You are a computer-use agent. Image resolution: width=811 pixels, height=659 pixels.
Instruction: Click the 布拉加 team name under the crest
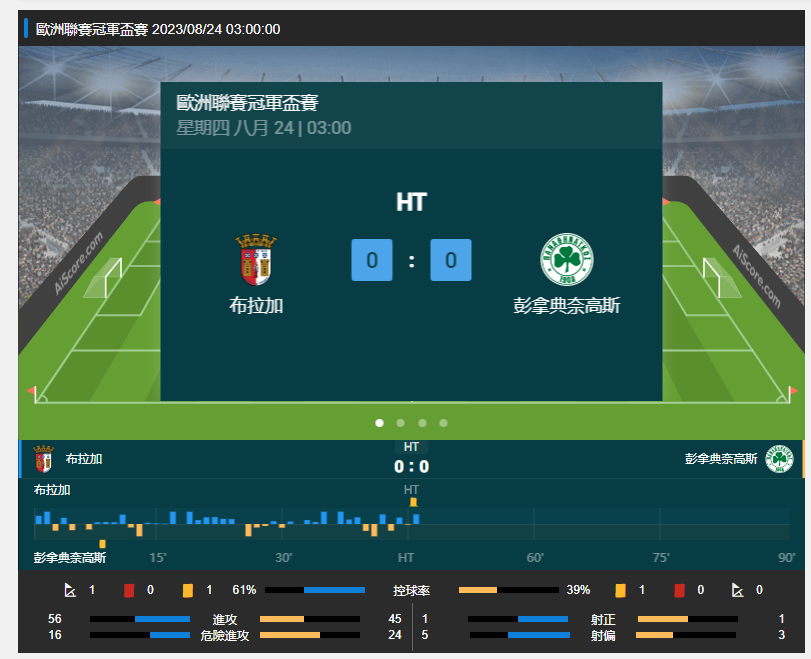[256, 306]
